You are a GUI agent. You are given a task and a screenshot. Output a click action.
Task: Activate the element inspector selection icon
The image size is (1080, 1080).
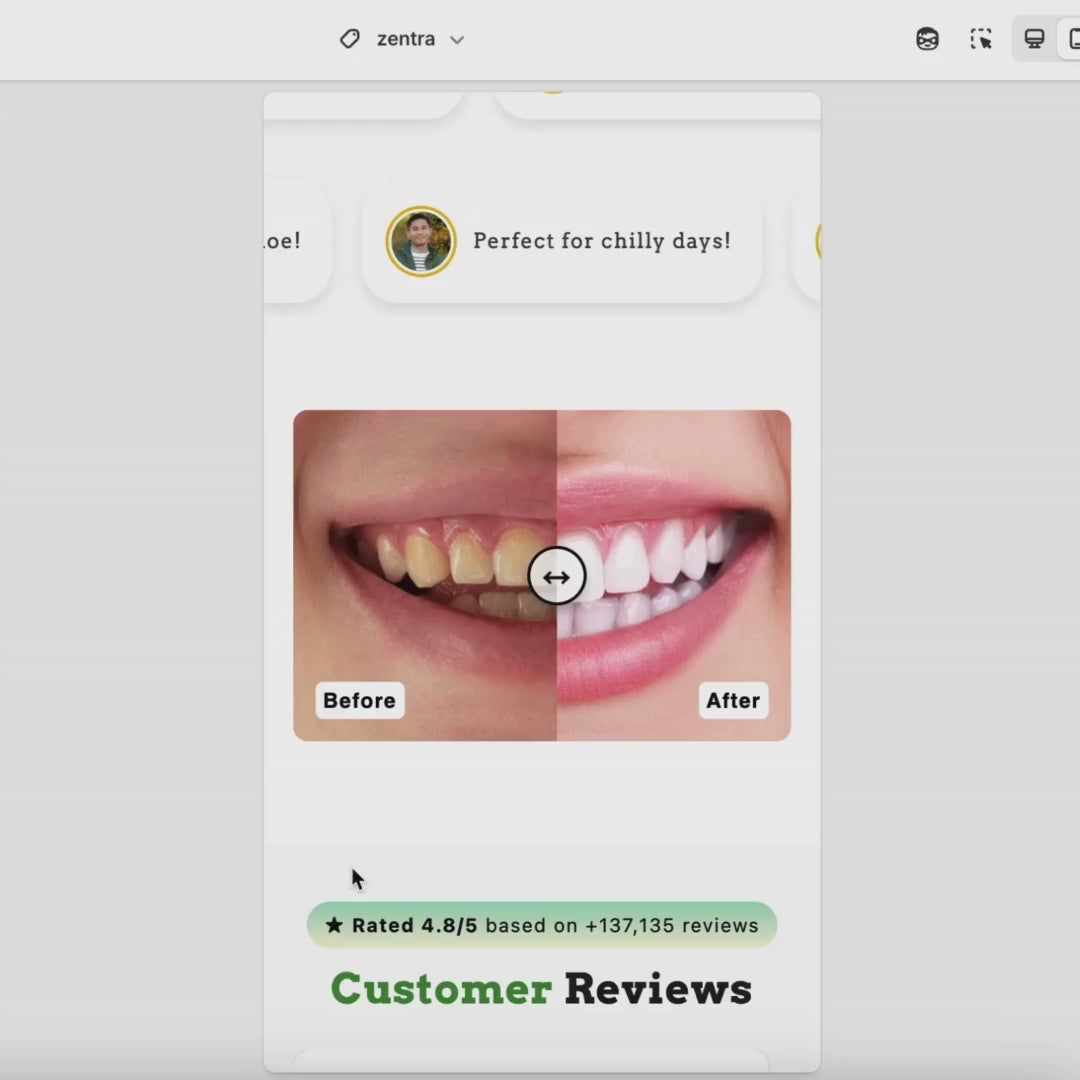pyautogui.click(x=981, y=39)
